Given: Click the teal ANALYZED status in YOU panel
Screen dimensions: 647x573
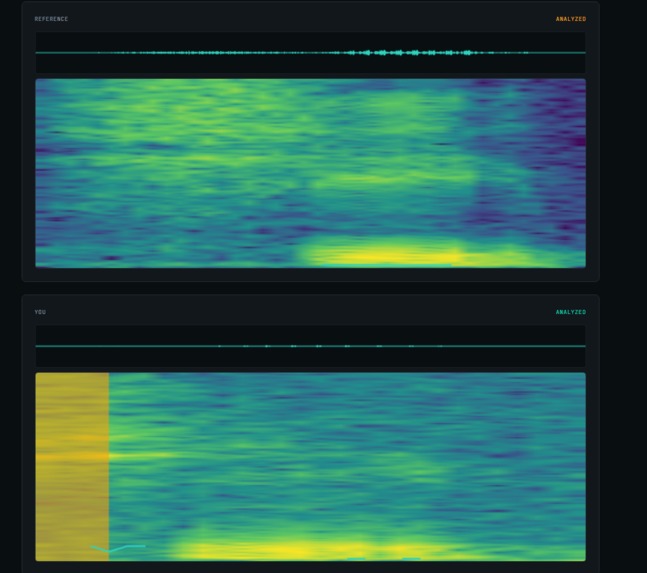Looking at the screenshot, I should click(571, 312).
